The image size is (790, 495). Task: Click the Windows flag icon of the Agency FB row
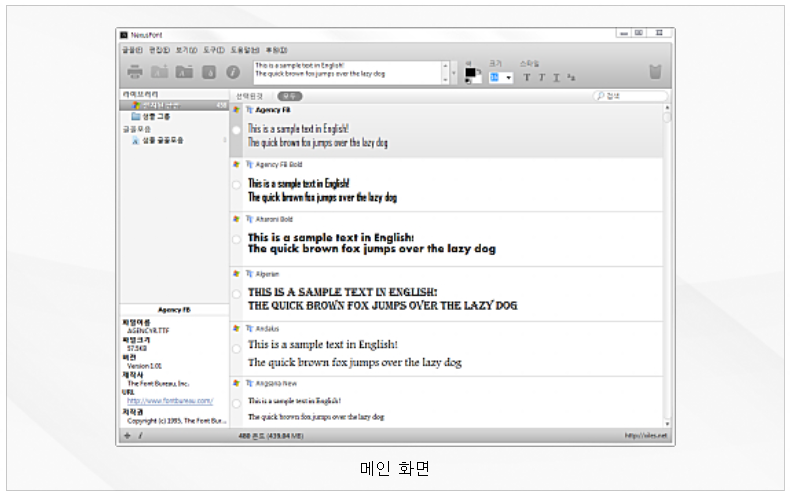pyautogui.click(x=236, y=110)
